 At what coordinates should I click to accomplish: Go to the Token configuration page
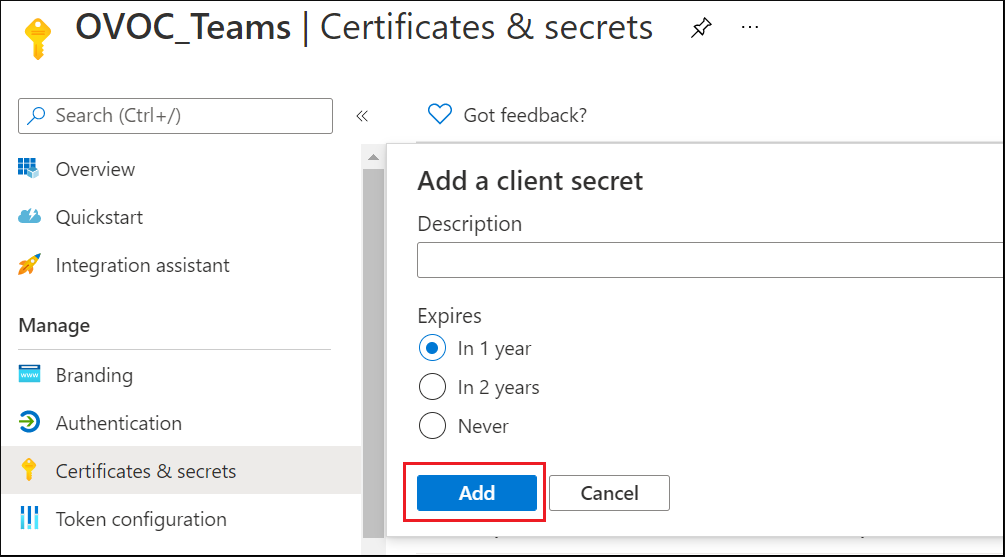tap(141, 519)
